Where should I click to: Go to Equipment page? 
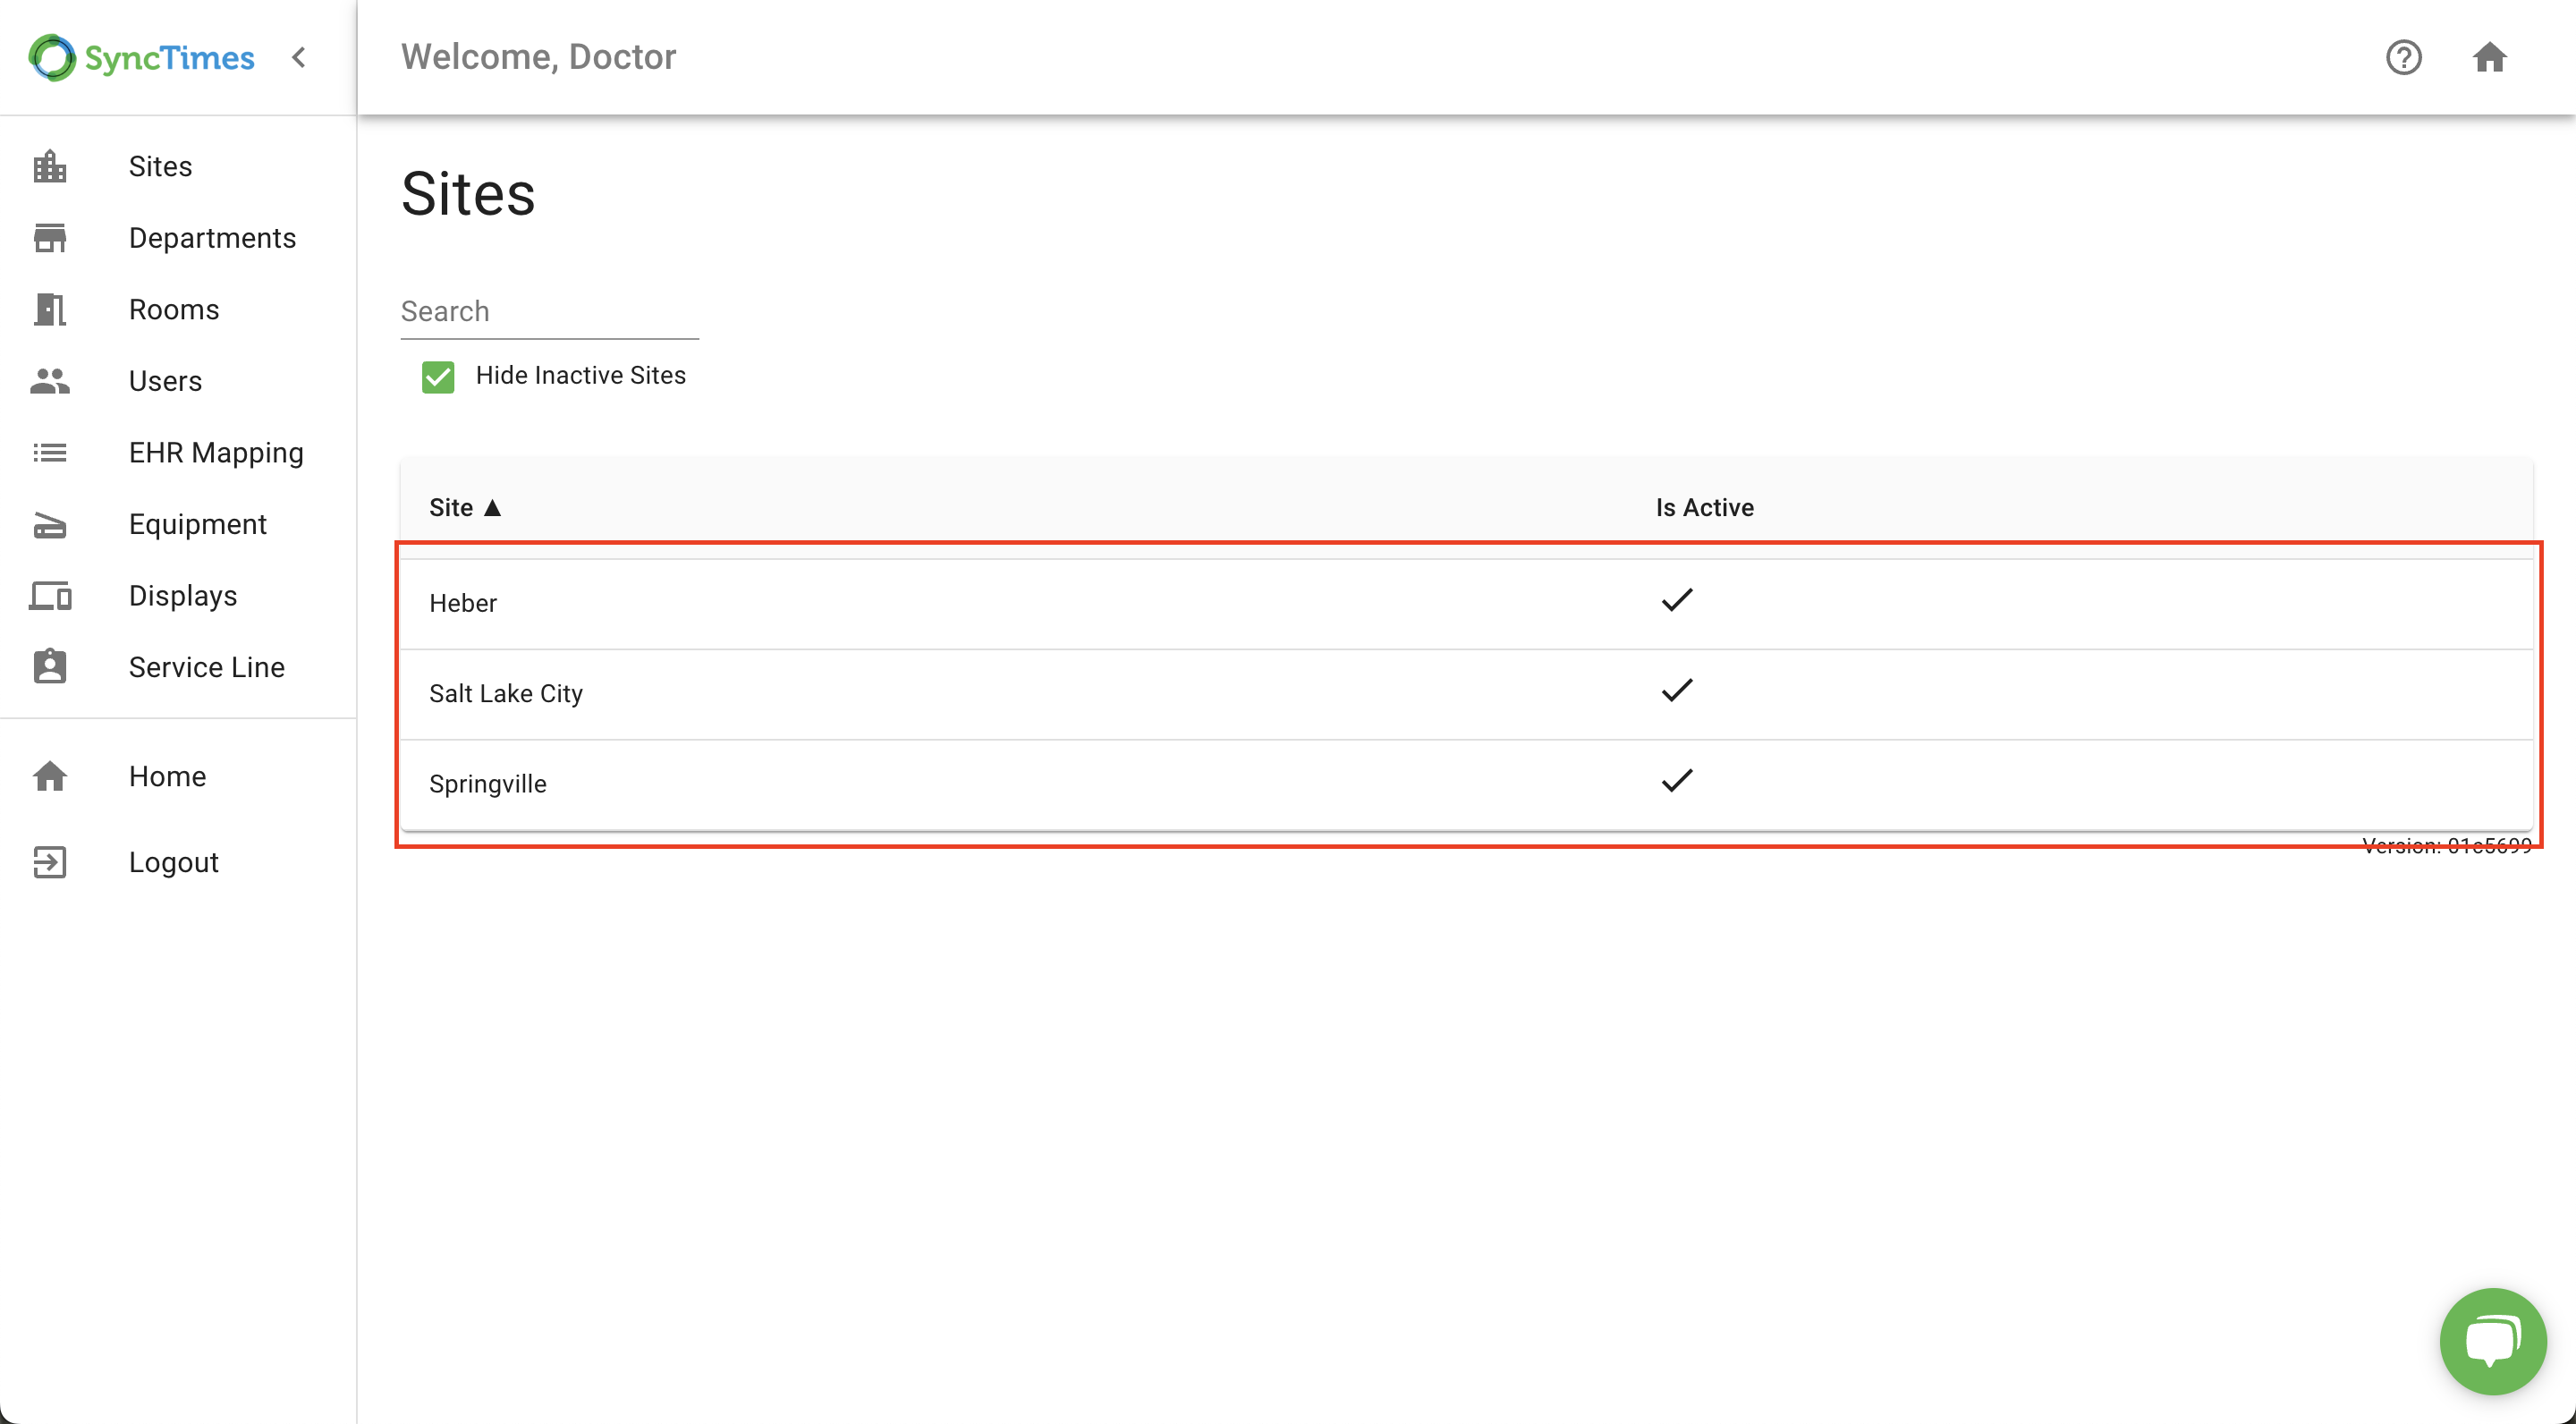tap(197, 524)
